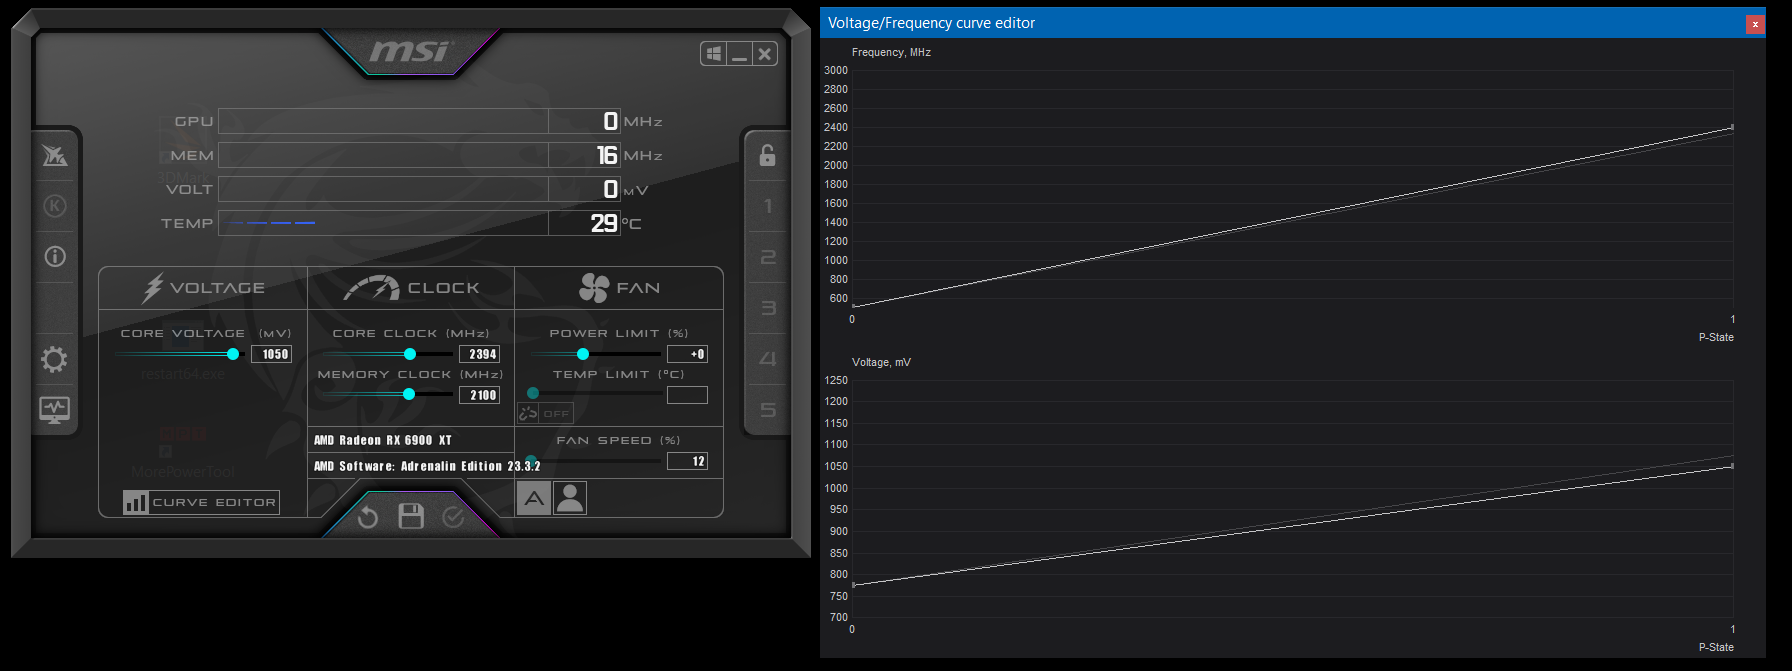
Task: Open the MSI Kombustor stress test icon
Action: coord(55,155)
